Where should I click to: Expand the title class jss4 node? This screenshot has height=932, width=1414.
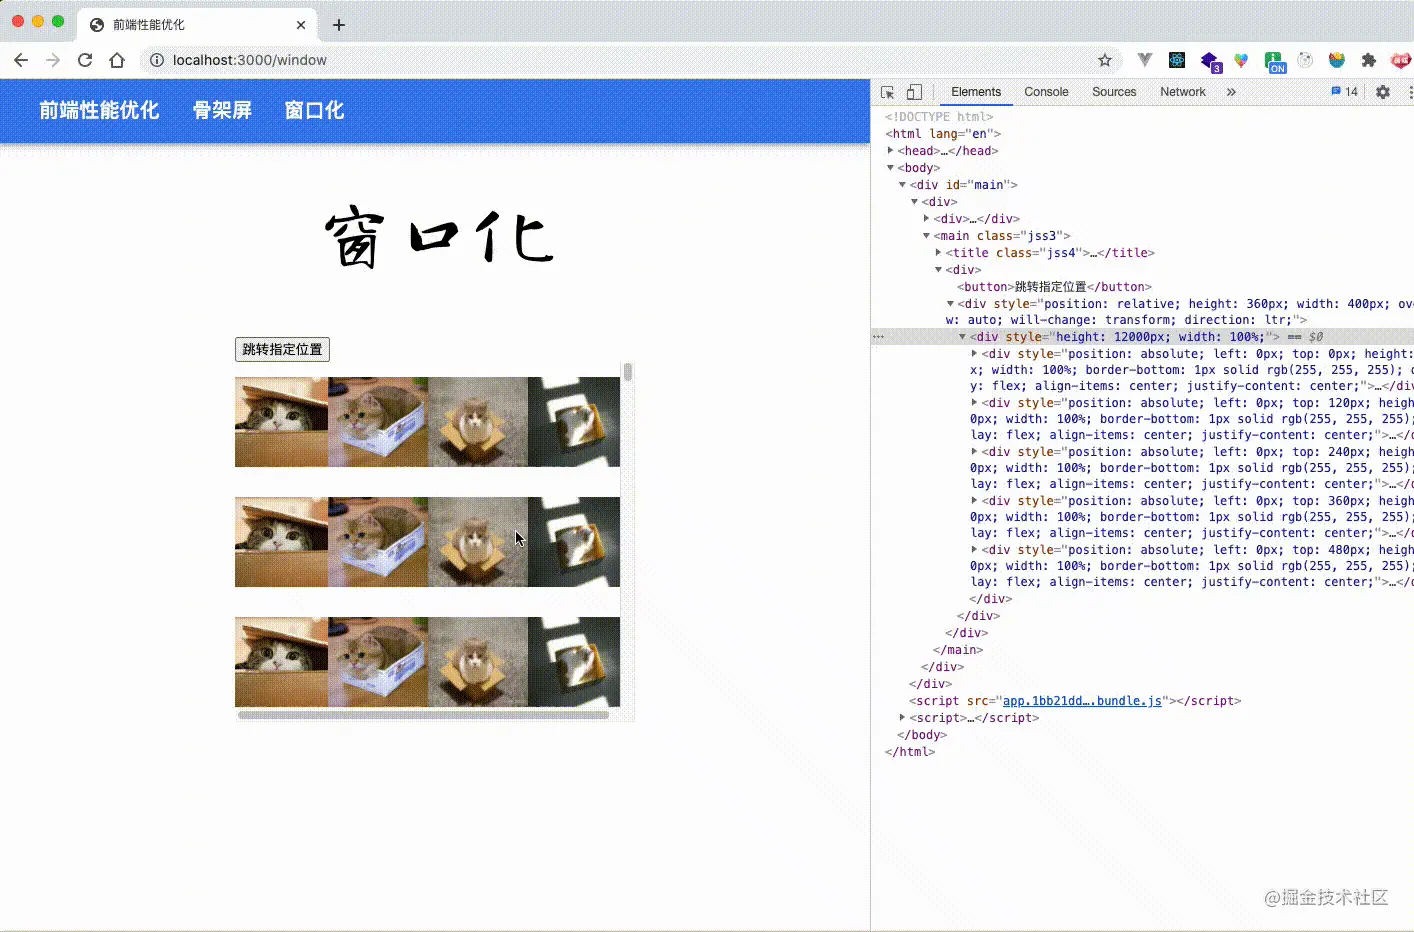pyautogui.click(x=938, y=253)
